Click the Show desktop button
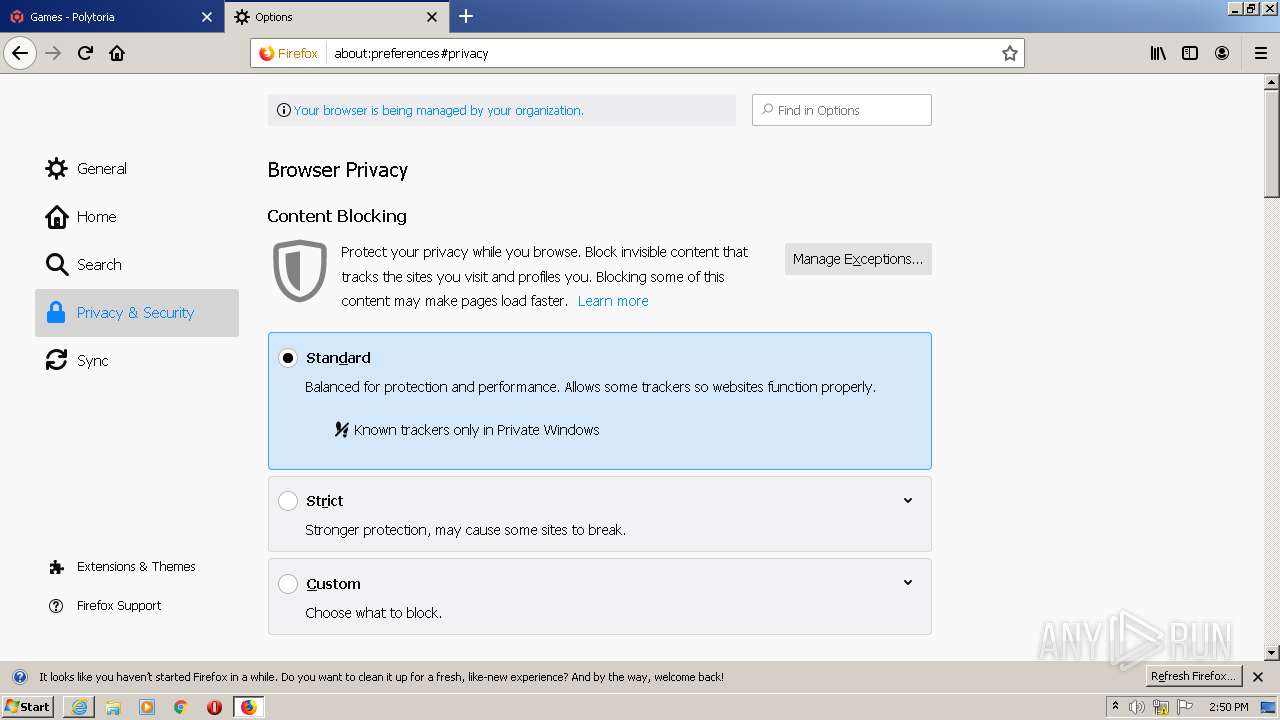1280x720 pixels. coord(1270,707)
